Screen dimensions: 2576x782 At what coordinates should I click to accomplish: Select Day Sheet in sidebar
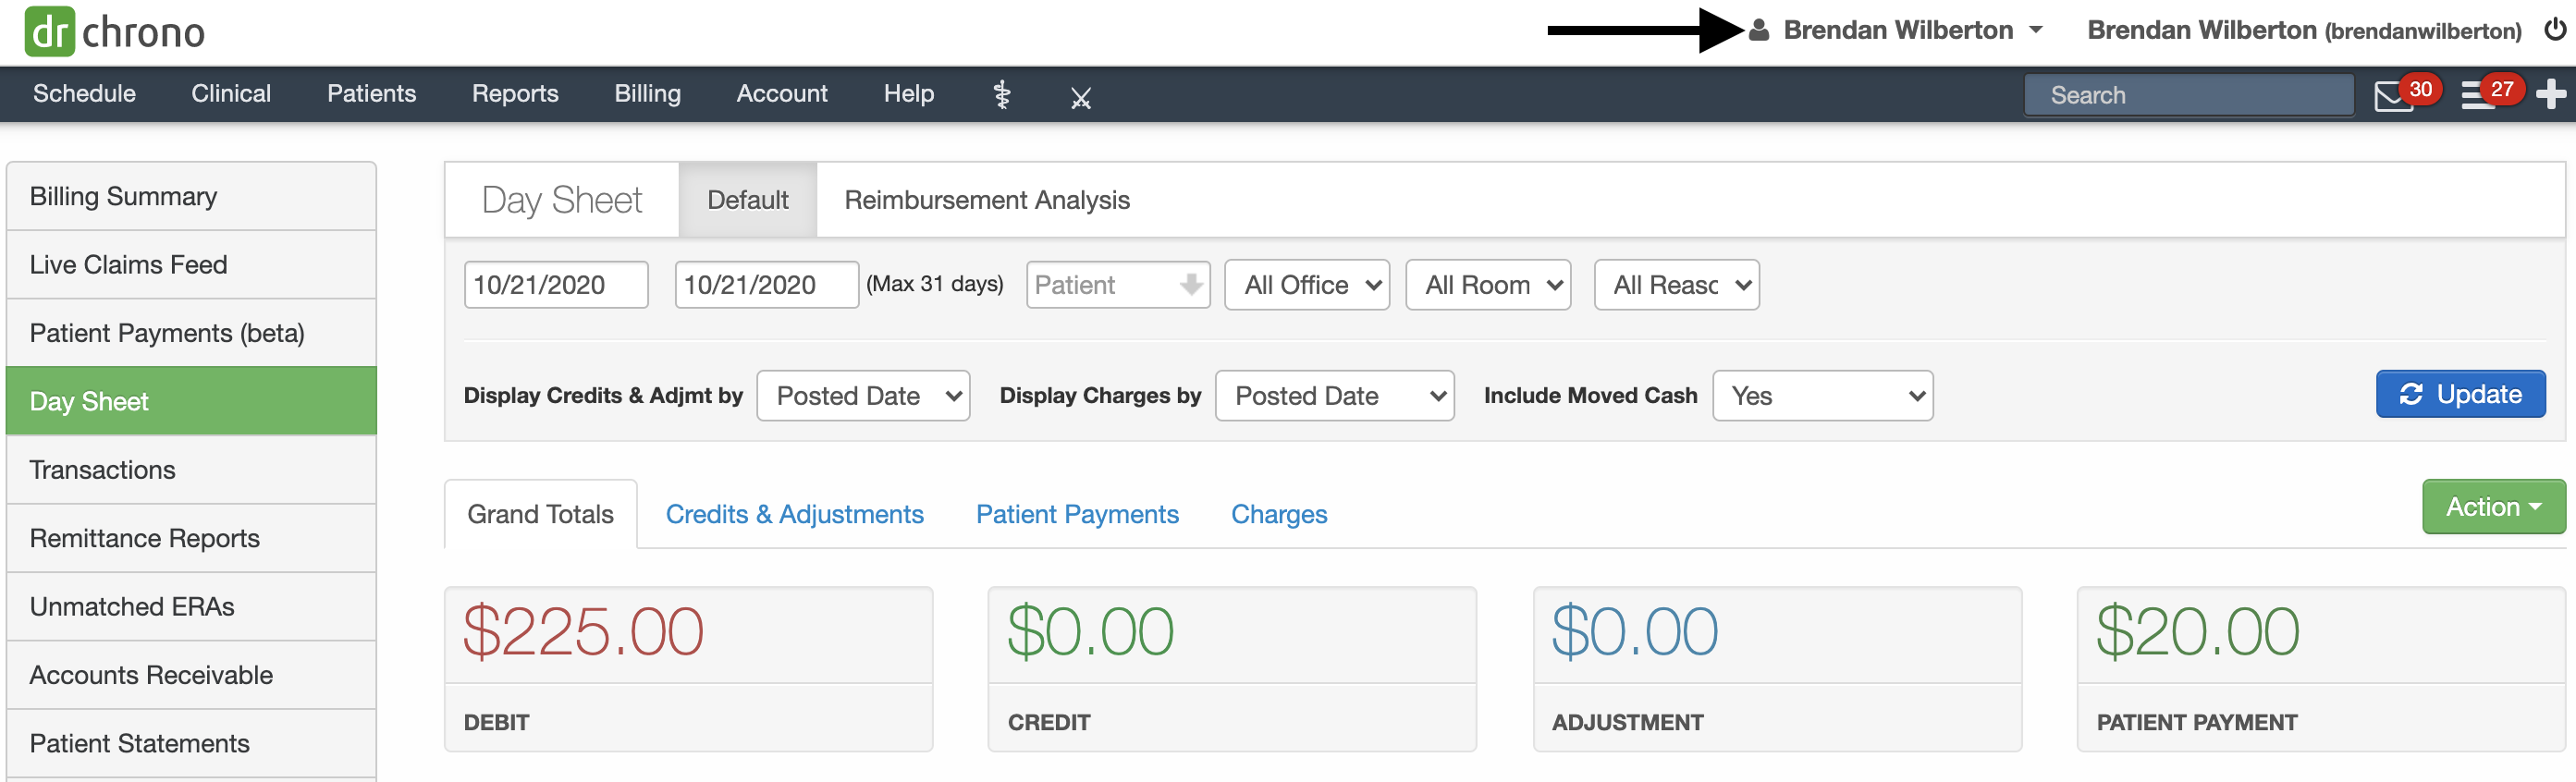pyautogui.click(x=191, y=401)
